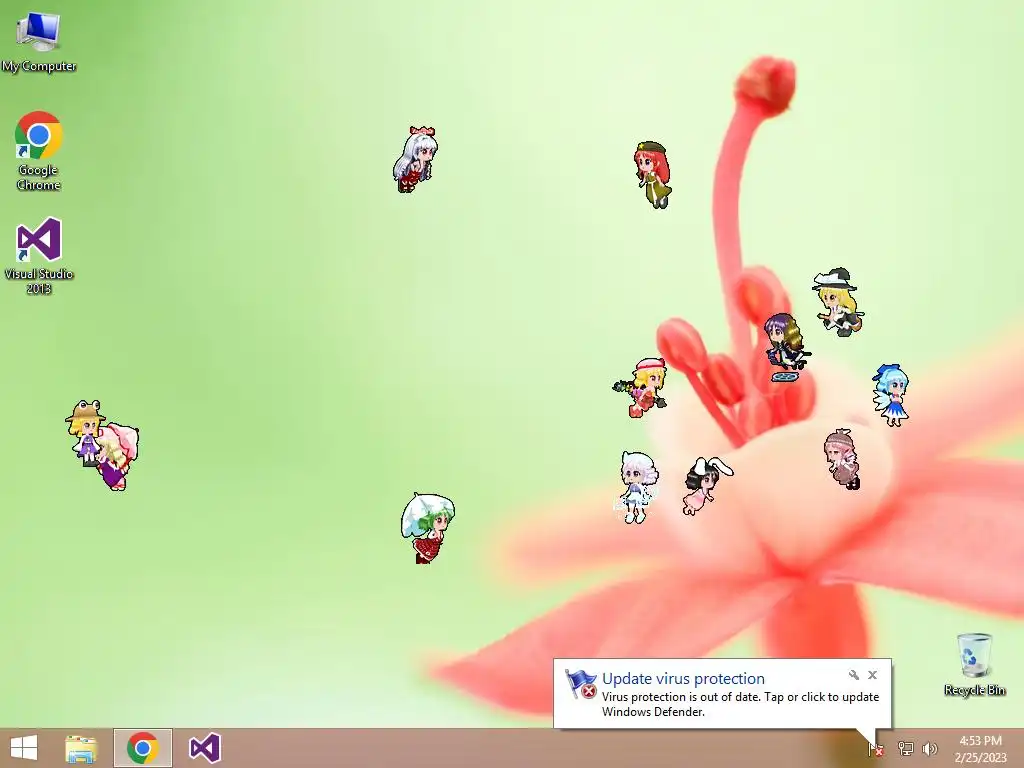Open notification settings wrench icon
The width and height of the screenshot is (1024, 768).
(x=854, y=675)
